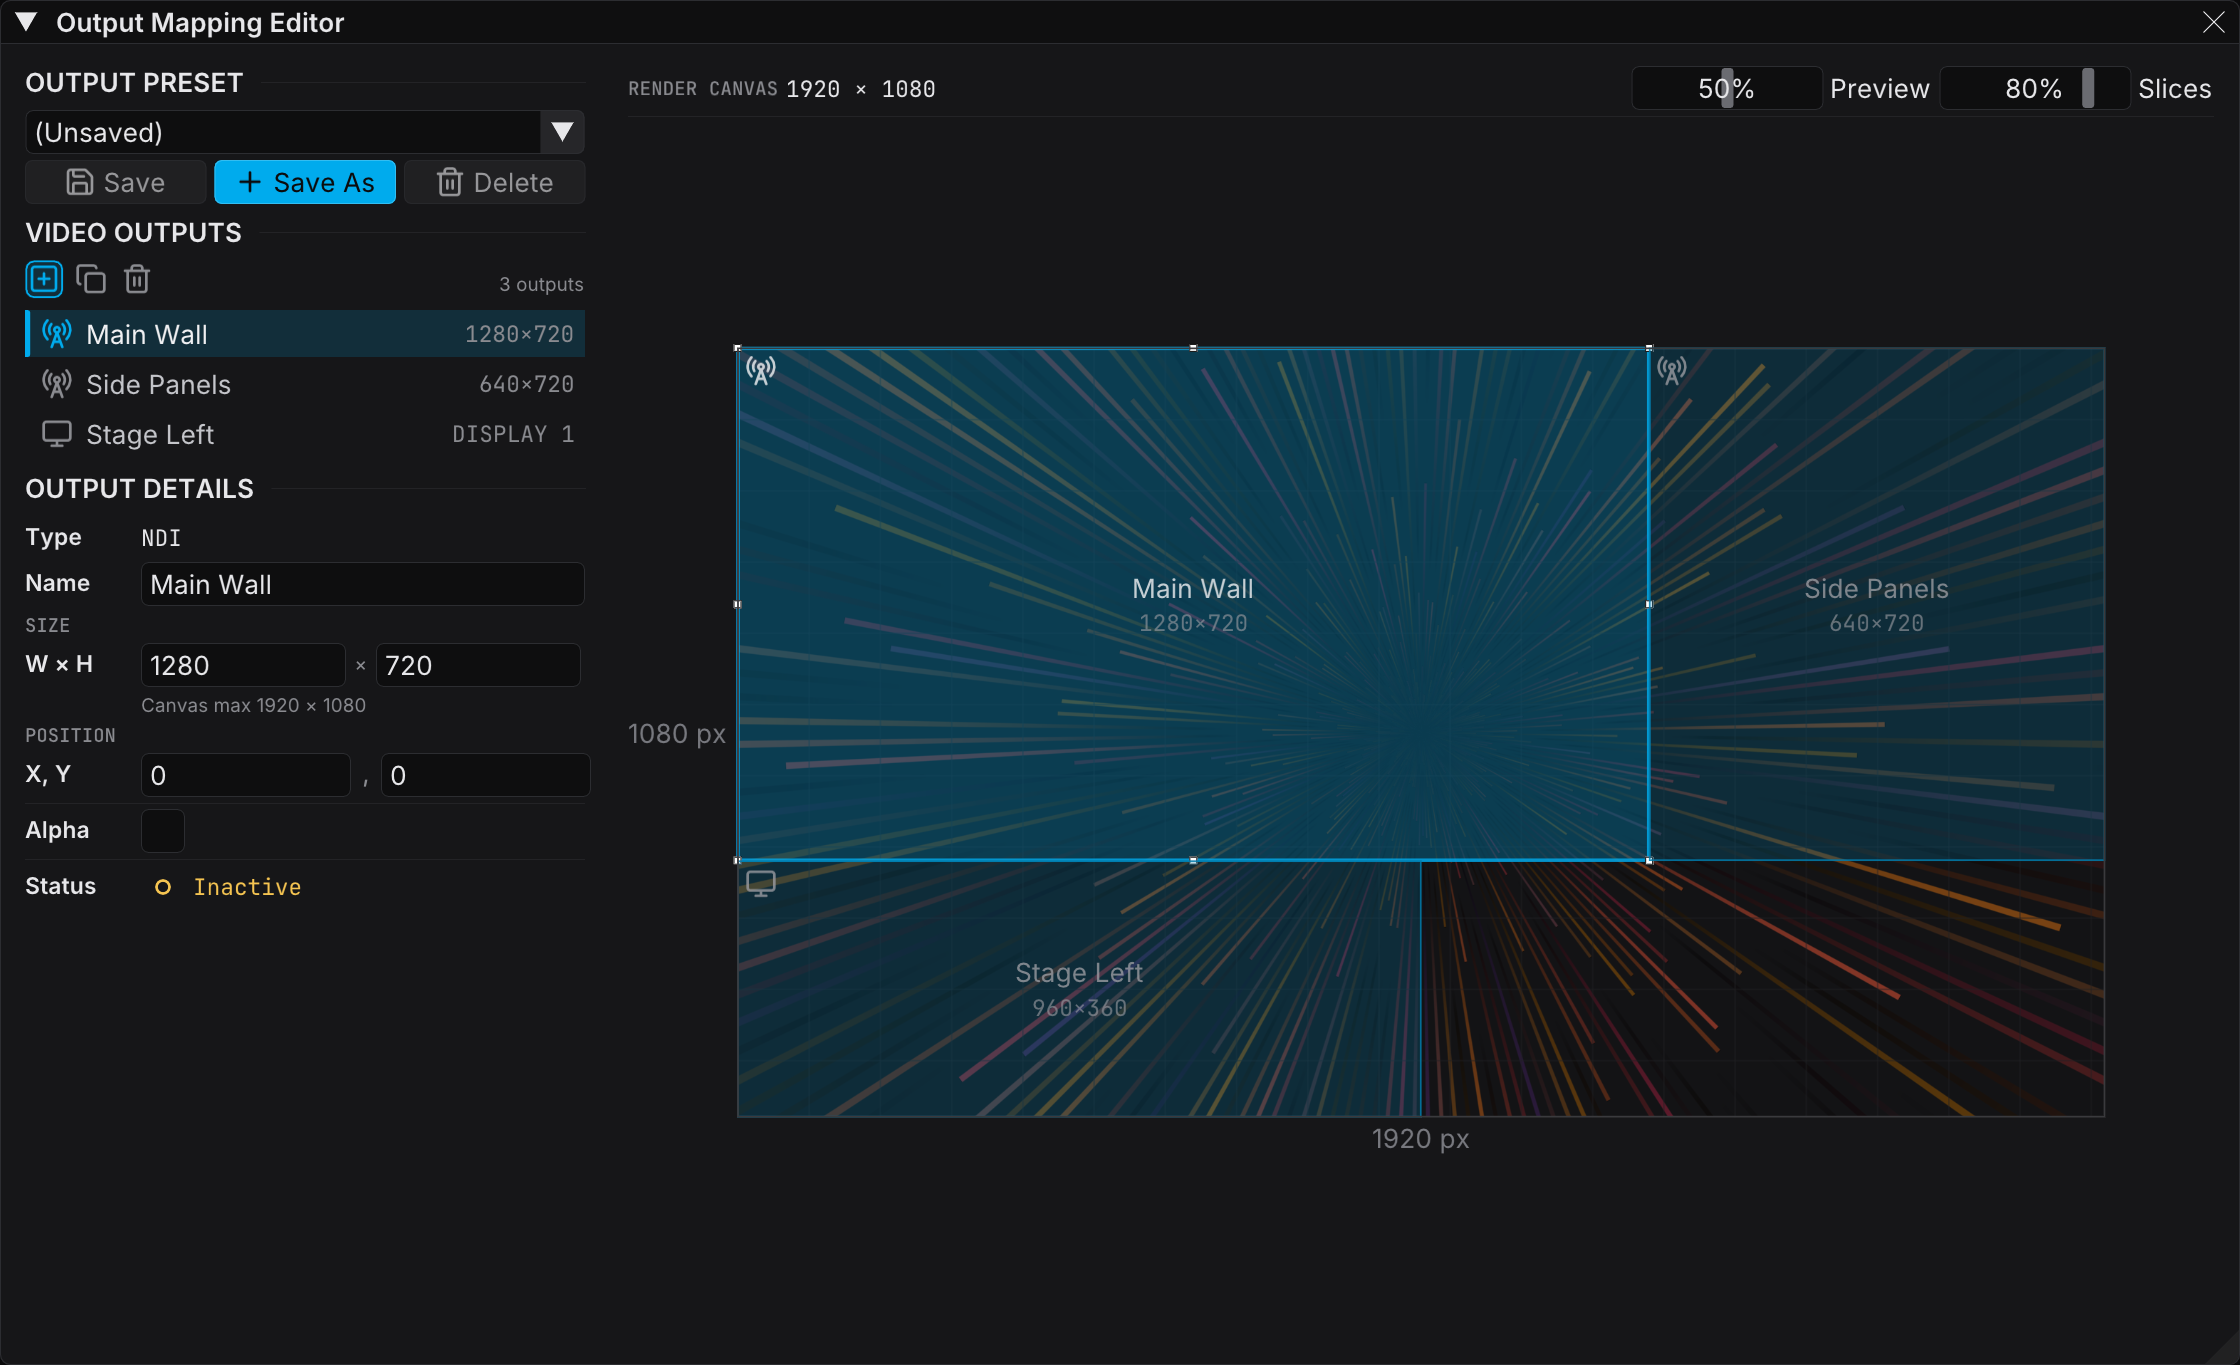The height and width of the screenshot is (1365, 2240).
Task: Click the NDI icon in Side Panels canvas region
Action: click(x=1672, y=371)
